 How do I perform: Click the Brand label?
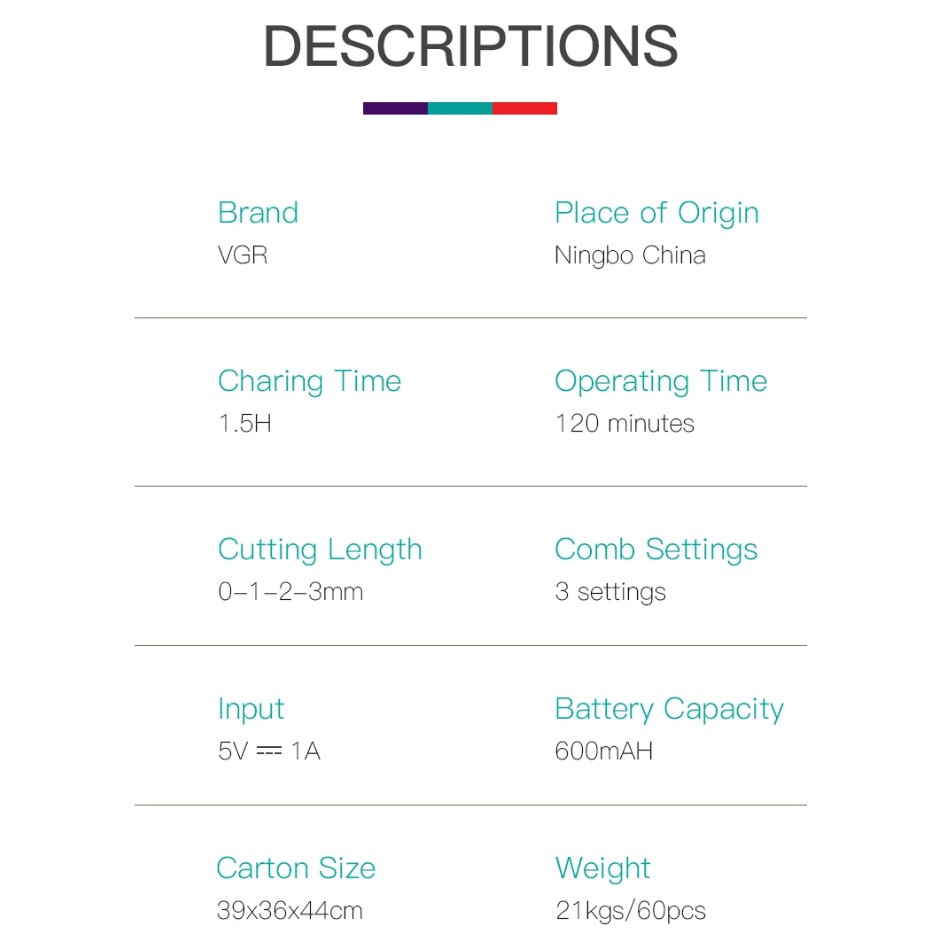point(258,213)
